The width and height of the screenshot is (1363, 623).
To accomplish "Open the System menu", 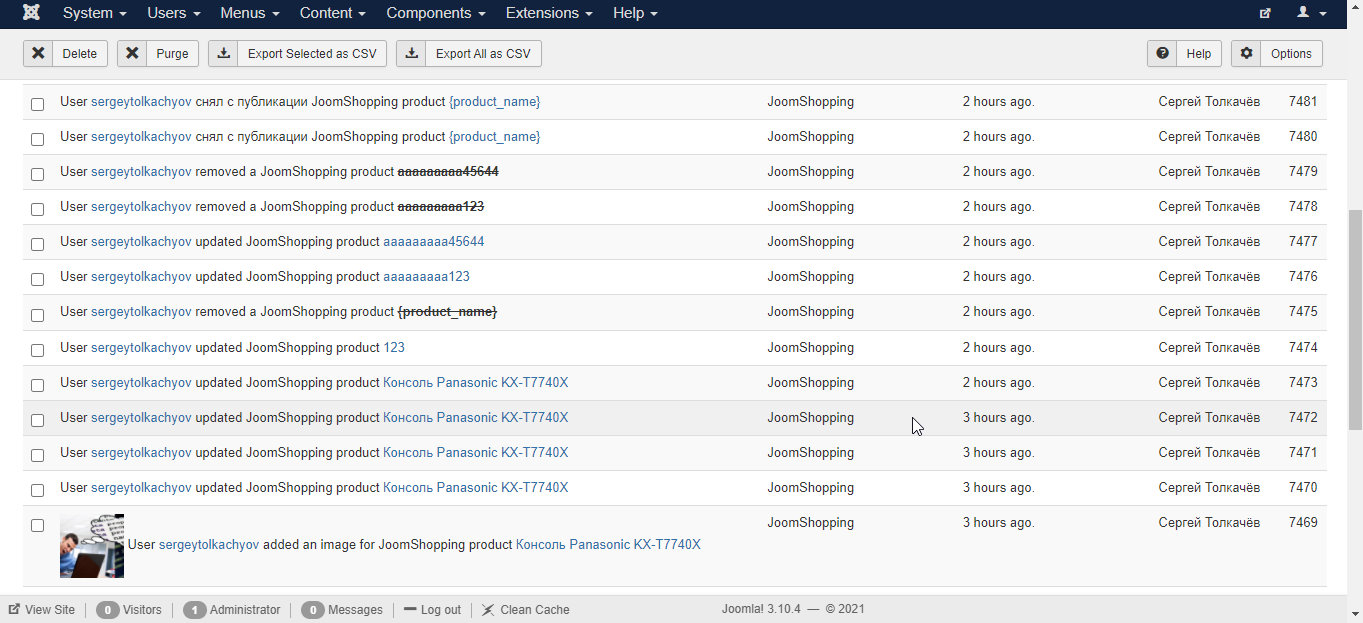I will (x=95, y=13).
